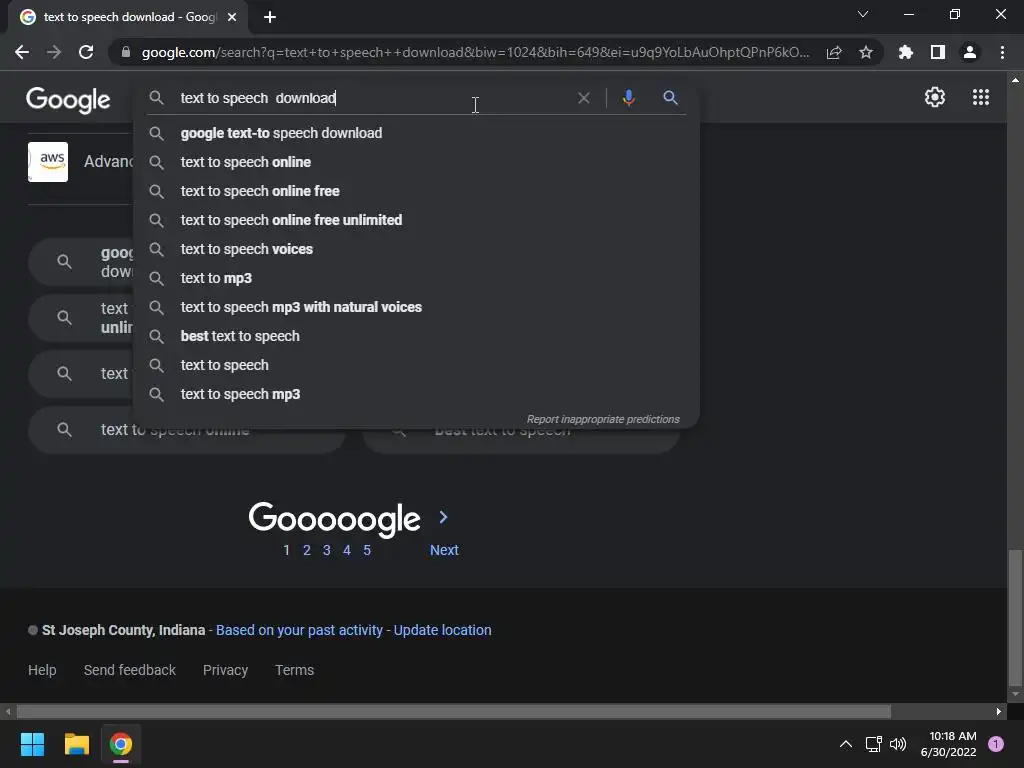The image size is (1024, 768).
Task: Bookmark this tab with the star icon
Action: 866,52
